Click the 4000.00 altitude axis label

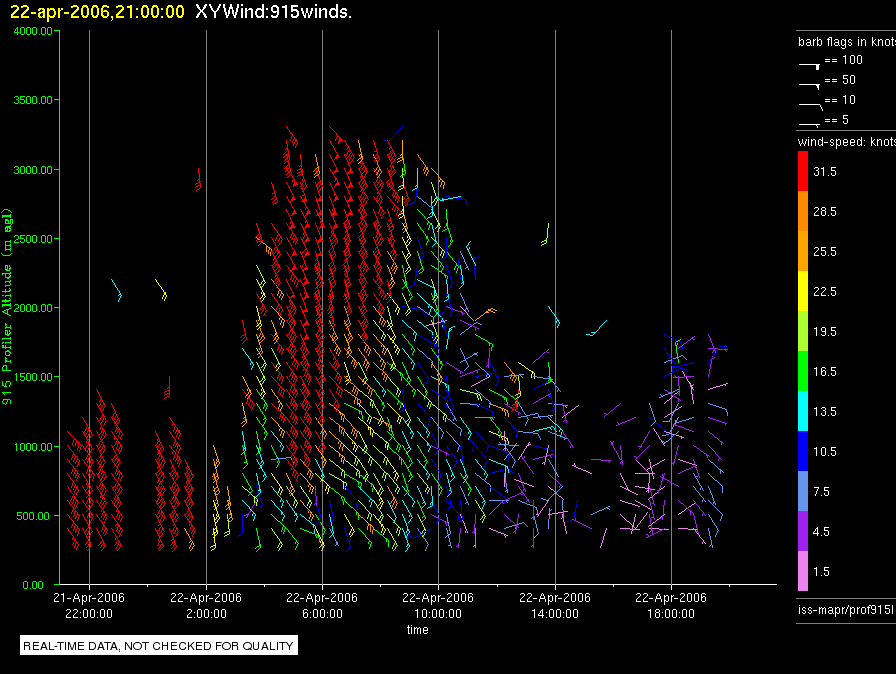(33, 31)
